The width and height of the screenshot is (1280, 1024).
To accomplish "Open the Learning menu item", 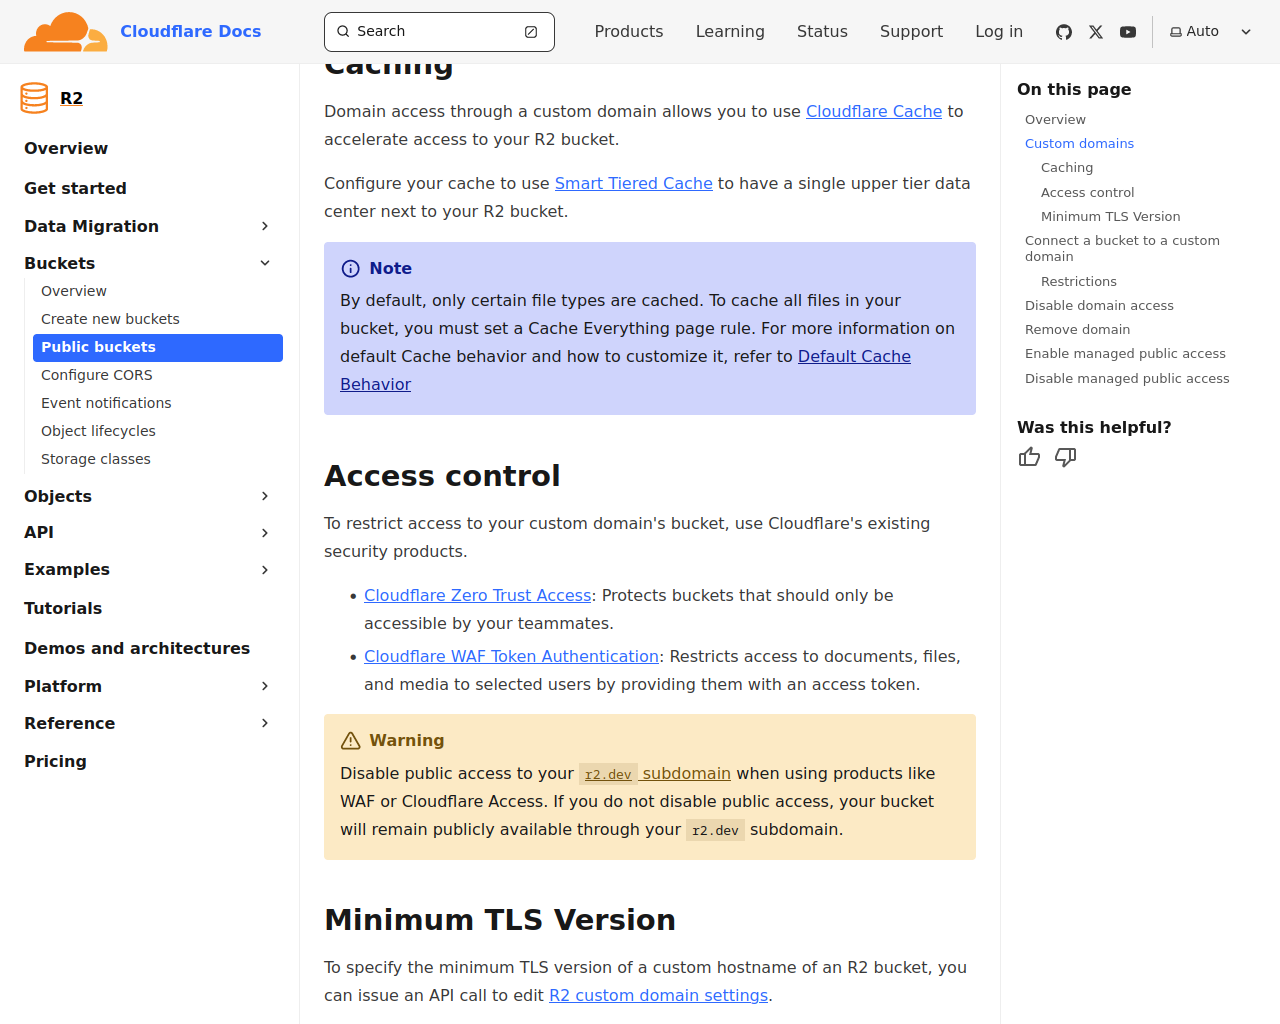I will pos(730,32).
